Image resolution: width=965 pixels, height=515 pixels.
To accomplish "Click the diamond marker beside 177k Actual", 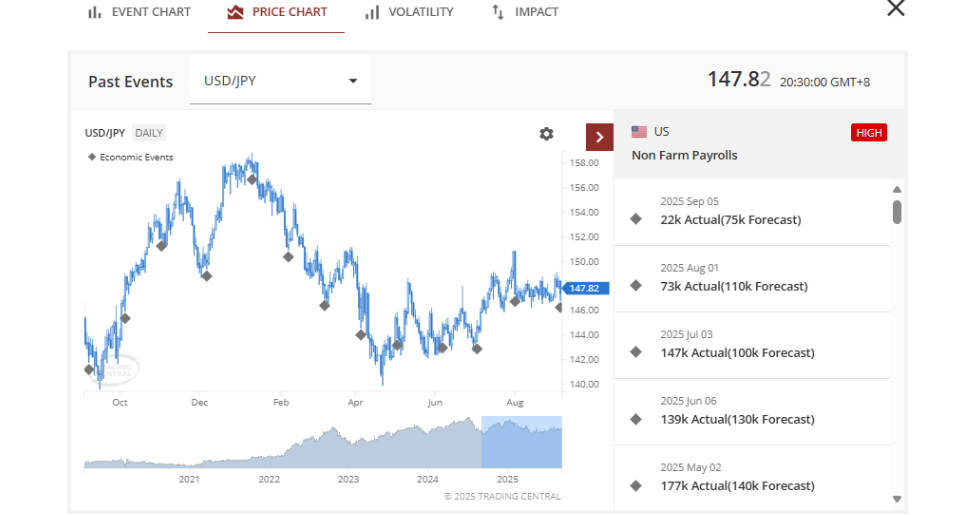I will coord(636,485).
